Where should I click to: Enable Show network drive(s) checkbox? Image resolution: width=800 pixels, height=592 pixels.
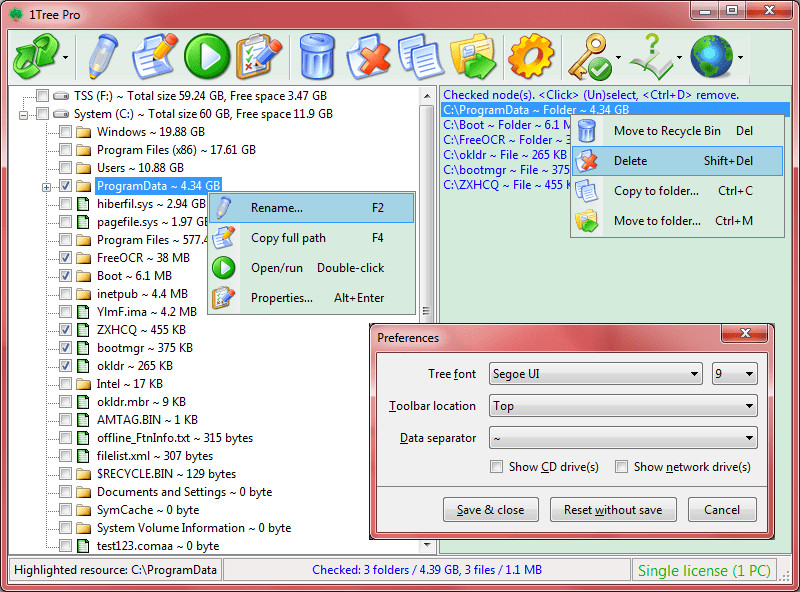click(621, 466)
